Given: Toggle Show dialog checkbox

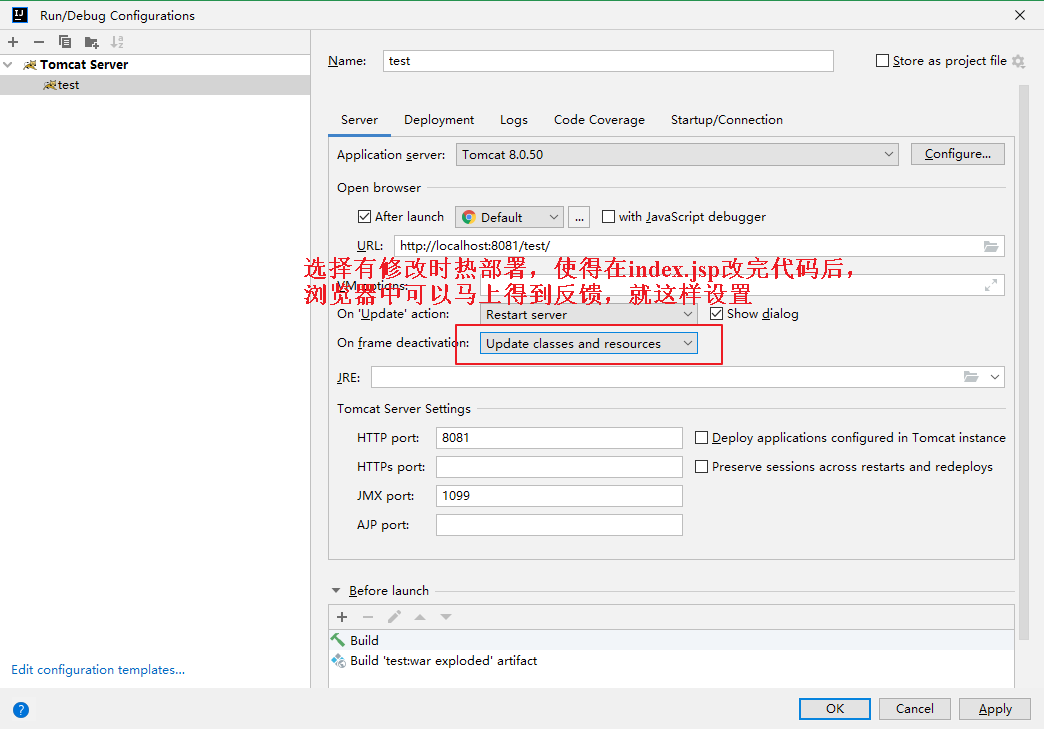Looking at the screenshot, I should (x=716, y=314).
